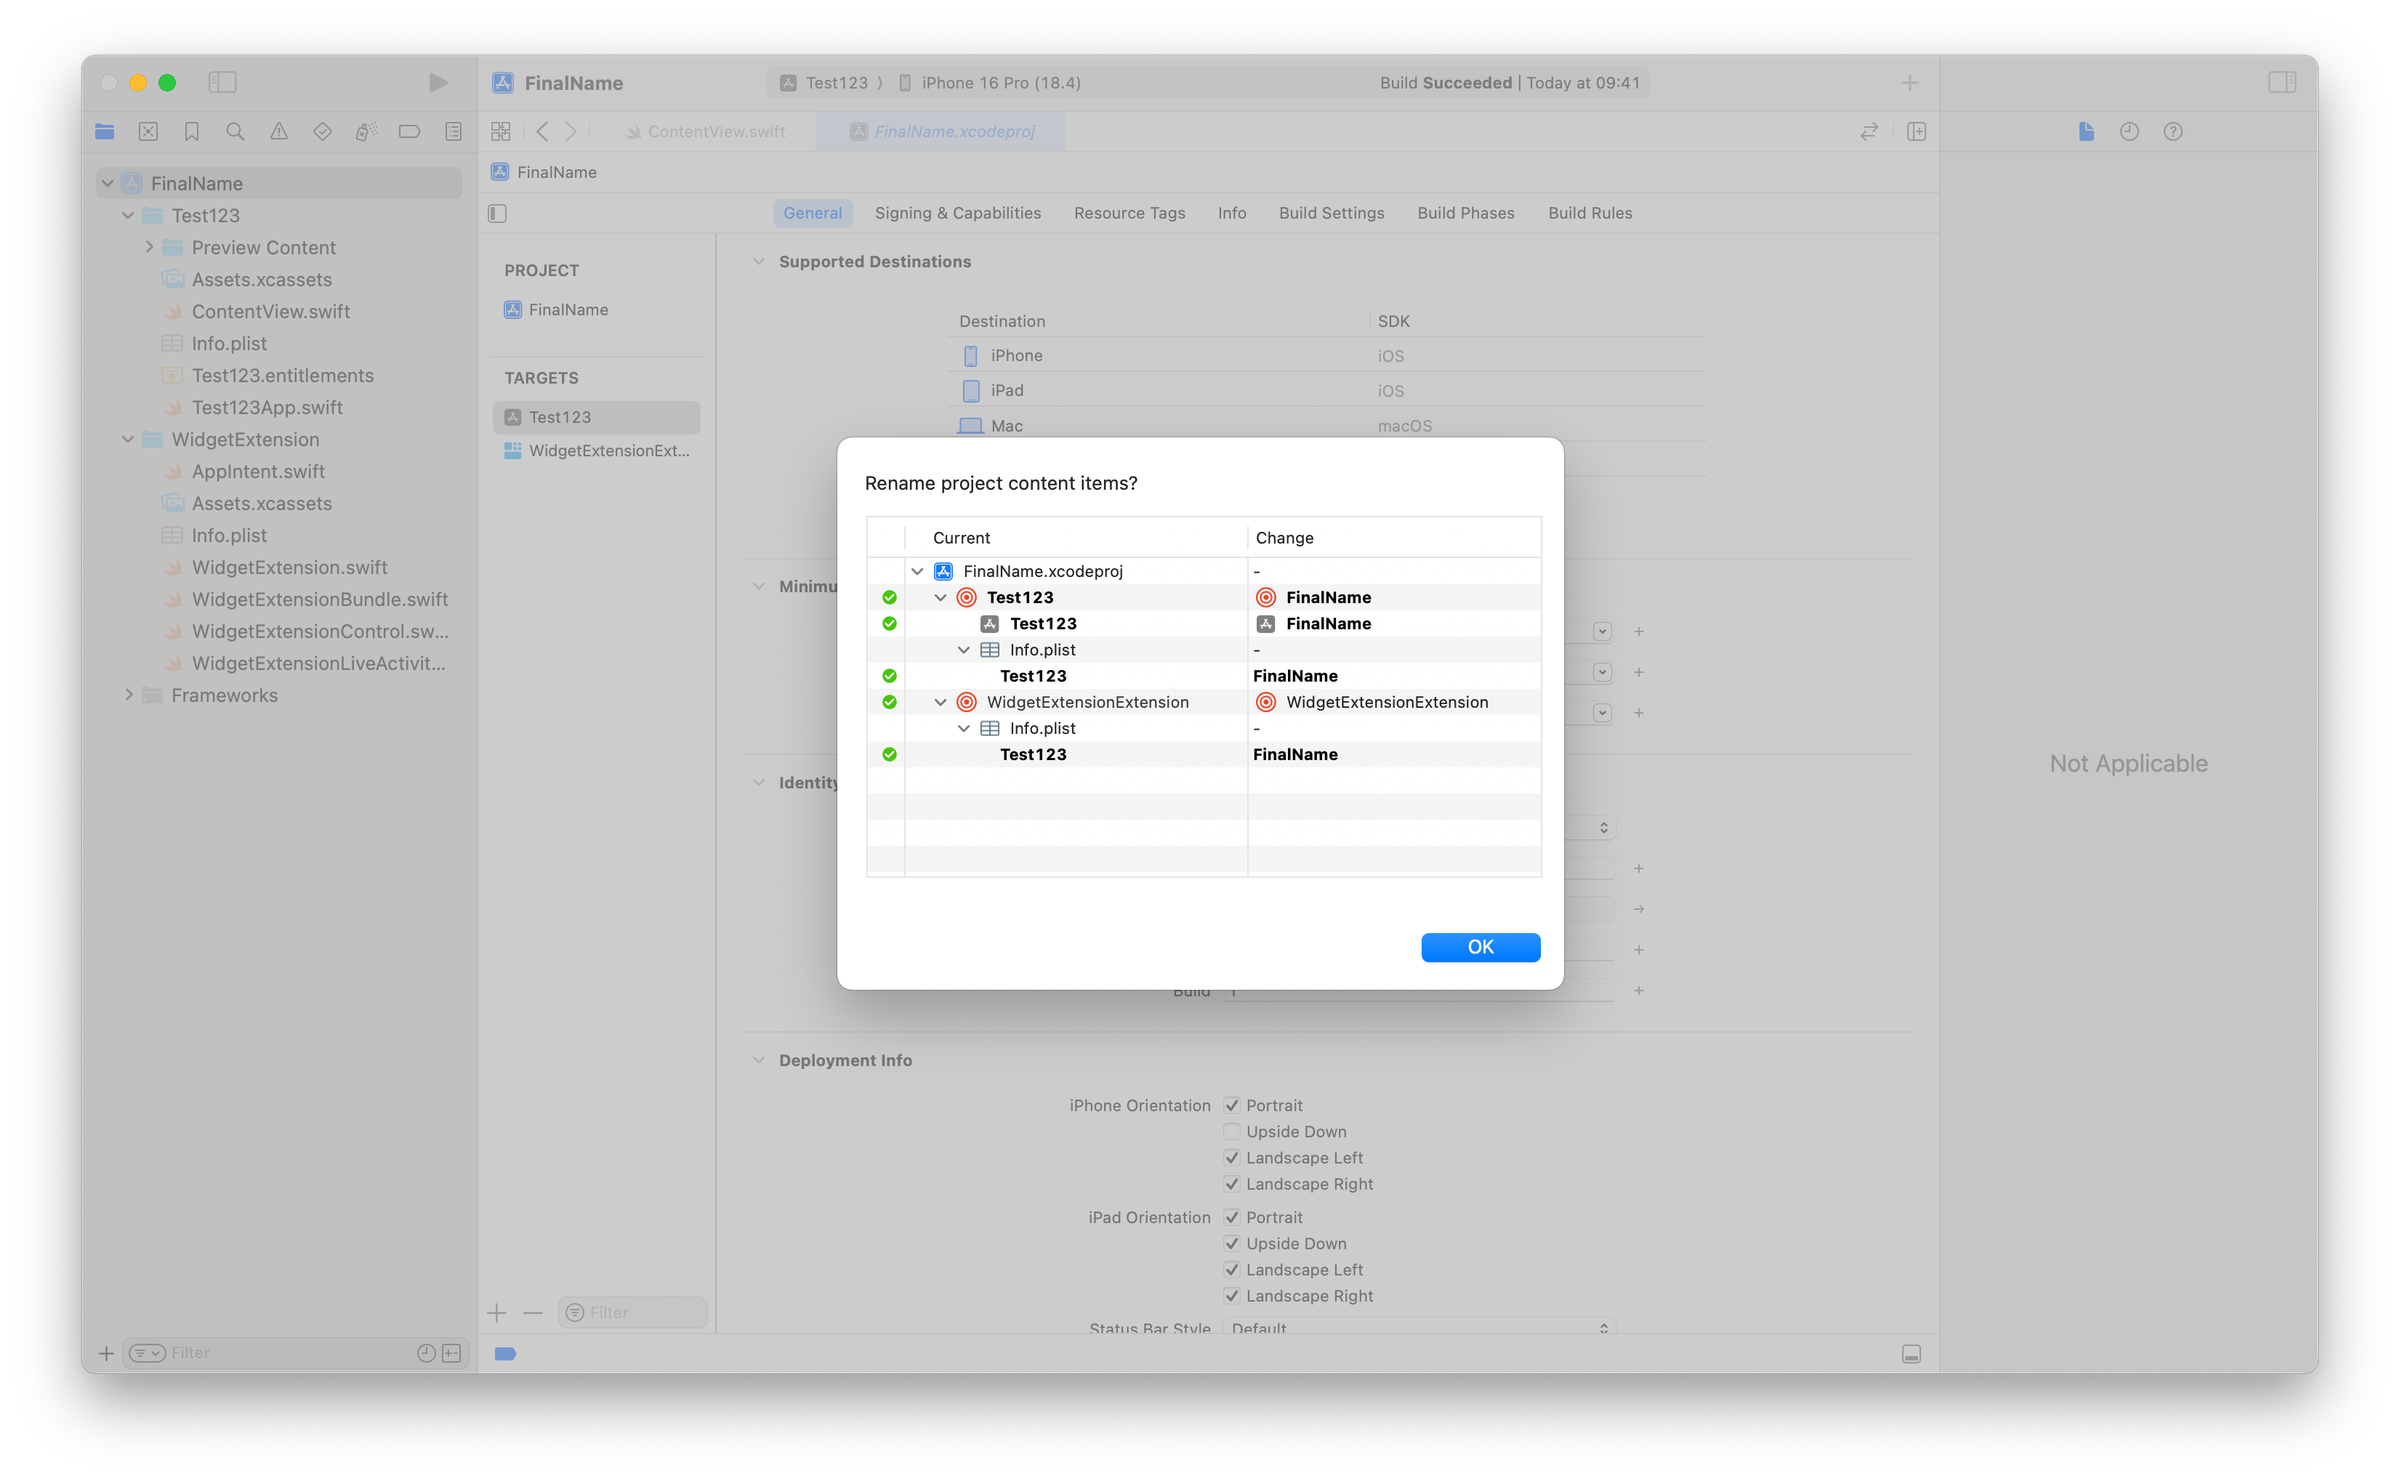Open the Signing & Capabilities tab
Viewport: 2400px width, 1481px height.
(957, 213)
